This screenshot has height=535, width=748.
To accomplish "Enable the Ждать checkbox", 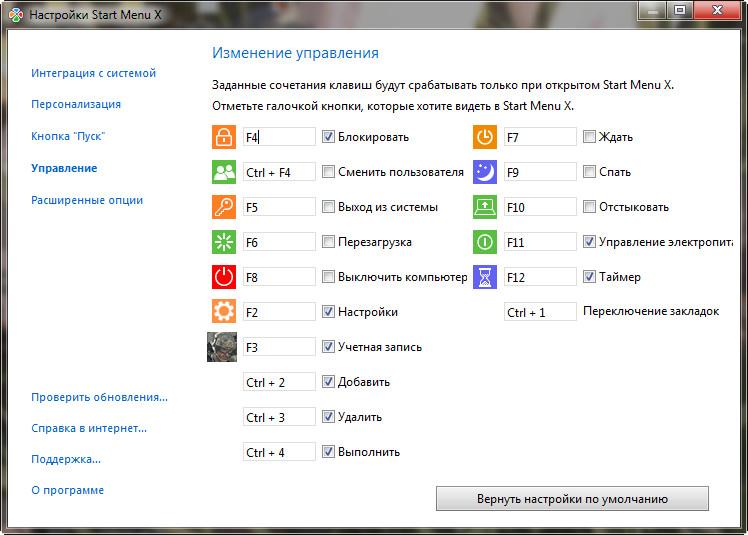I will [x=589, y=137].
